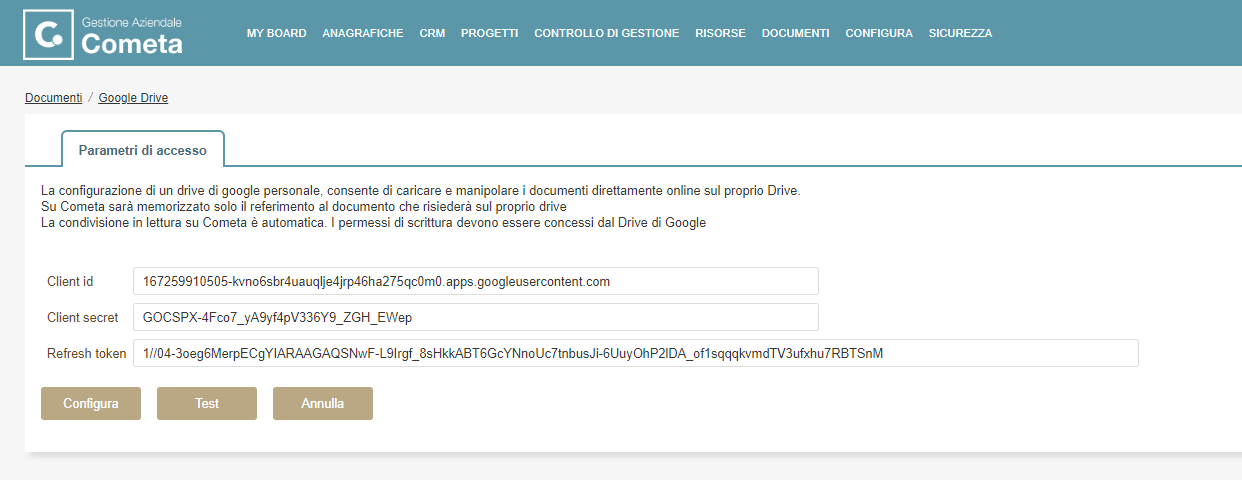The width and height of the screenshot is (1242, 480).
Task: Open the DOCUMENTI top menu
Action: point(795,33)
